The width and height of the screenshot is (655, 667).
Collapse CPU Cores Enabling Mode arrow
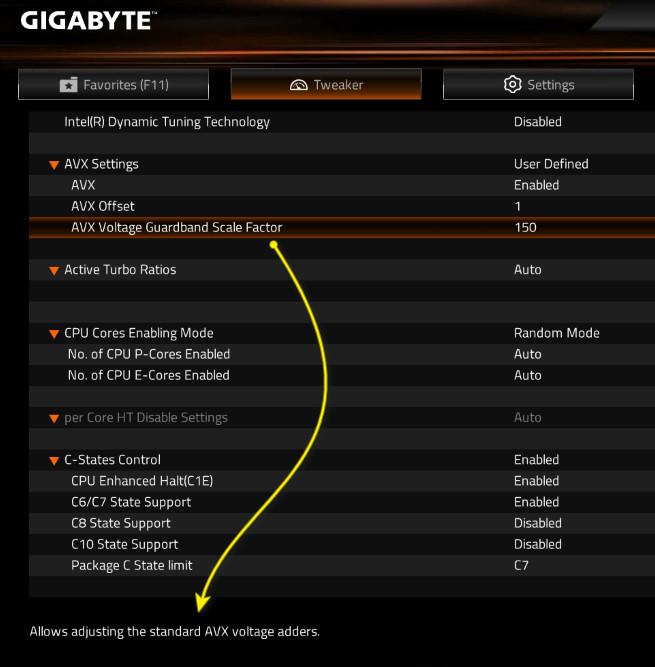coord(54,334)
